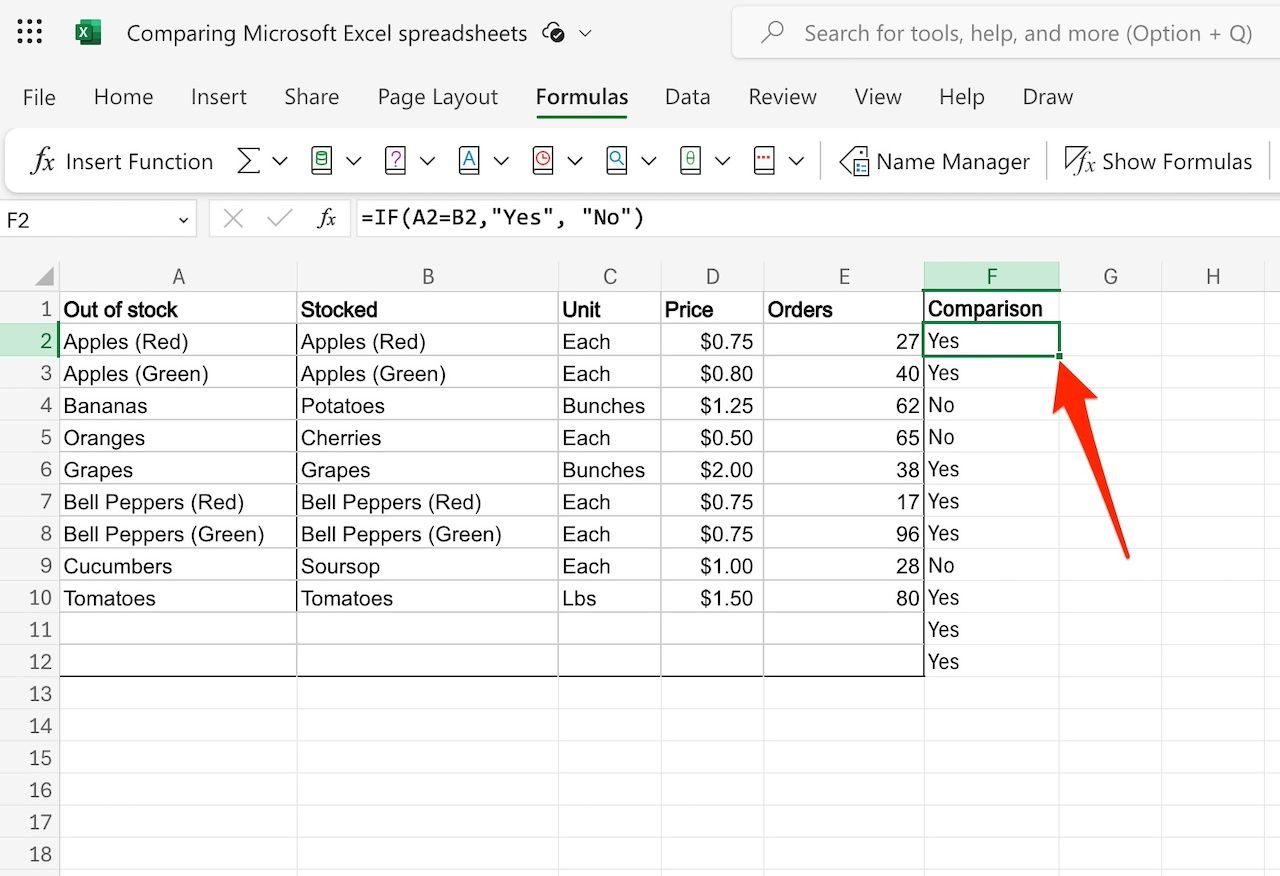The image size is (1280, 876).
Task: Open the Name Manager
Action: coord(934,161)
